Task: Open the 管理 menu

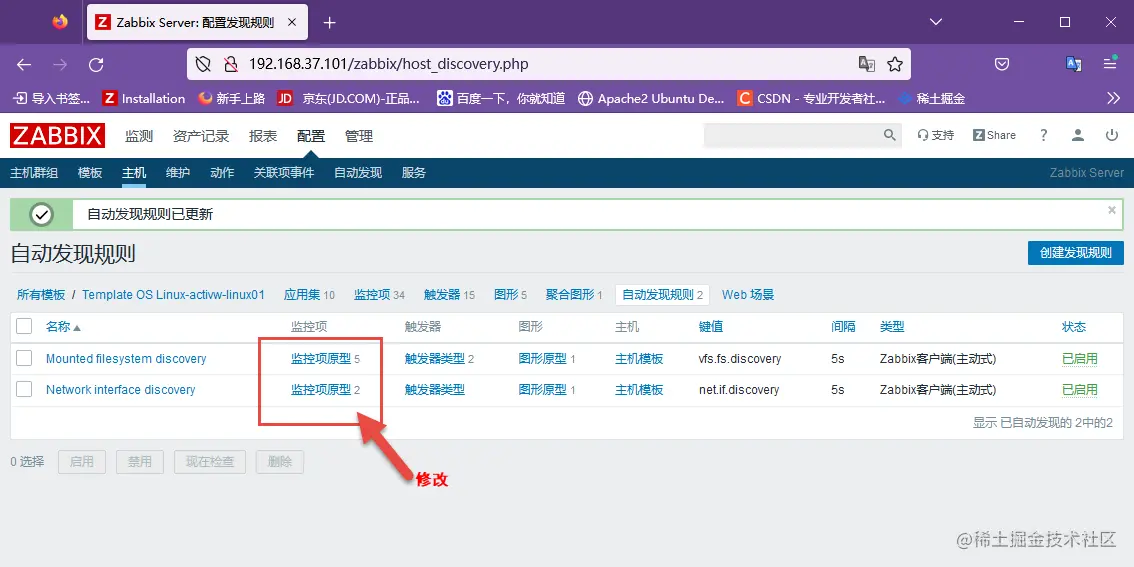Action: tap(359, 136)
